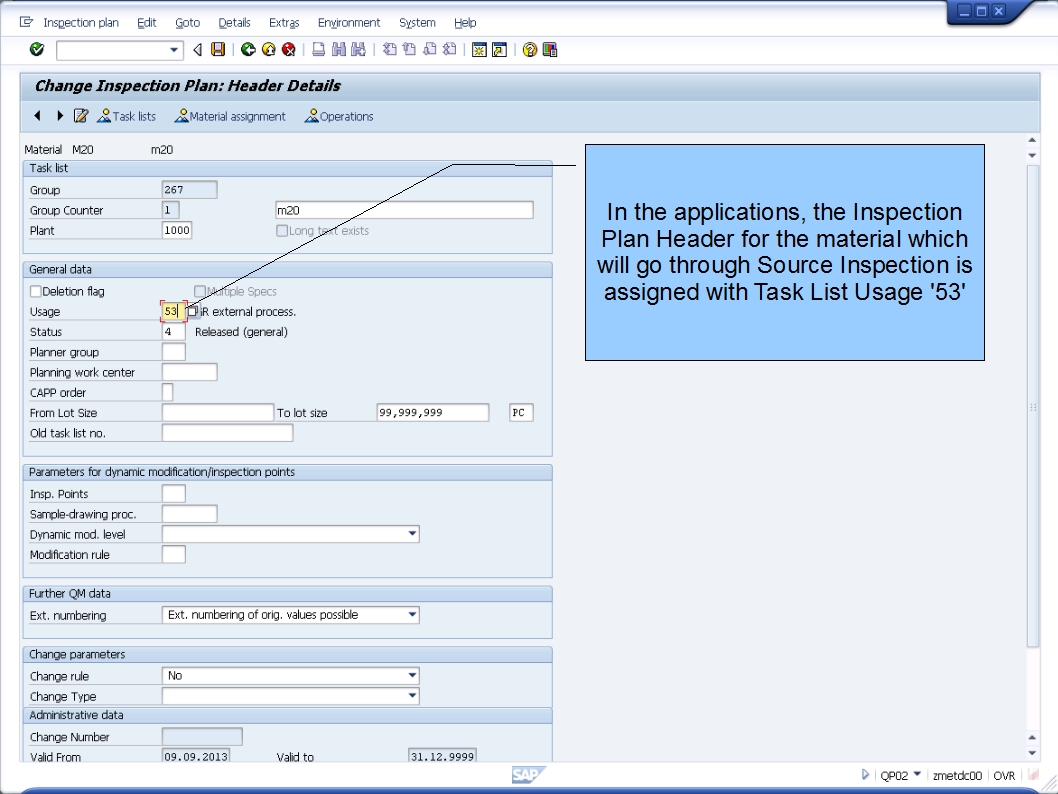Click the Previous Page icon

click(x=410, y=49)
